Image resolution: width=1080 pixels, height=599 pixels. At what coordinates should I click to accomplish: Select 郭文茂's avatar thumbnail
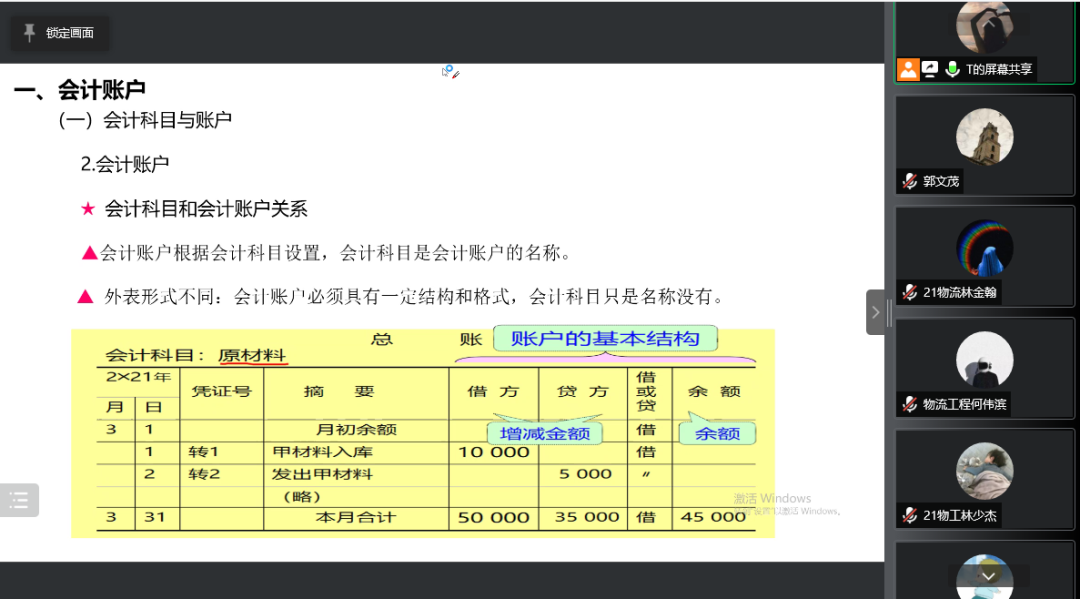tap(984, 137)
